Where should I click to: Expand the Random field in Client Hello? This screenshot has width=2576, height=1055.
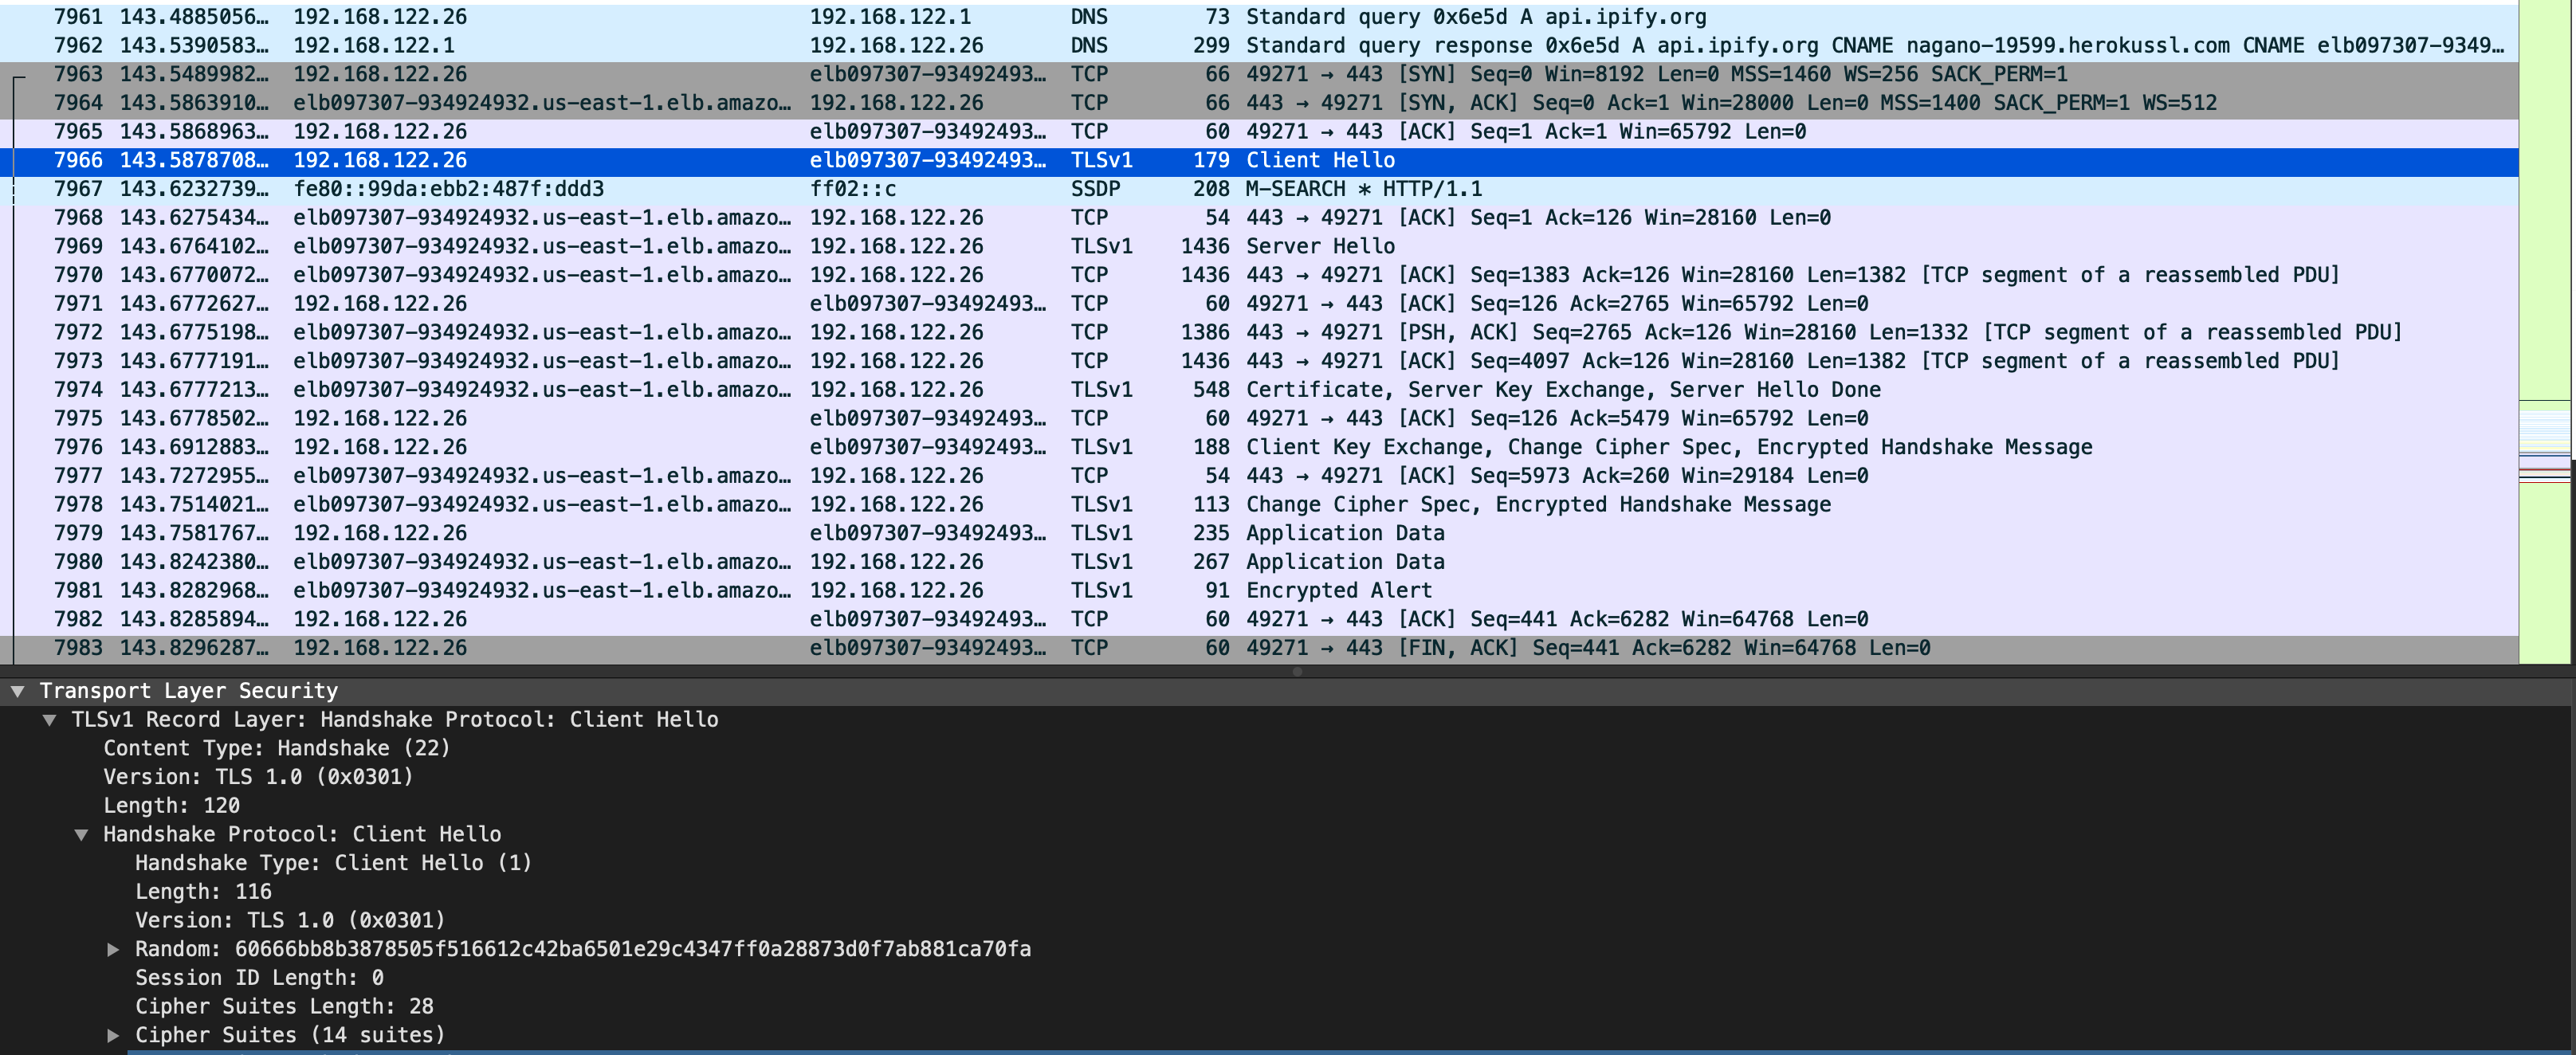point(113,949)
